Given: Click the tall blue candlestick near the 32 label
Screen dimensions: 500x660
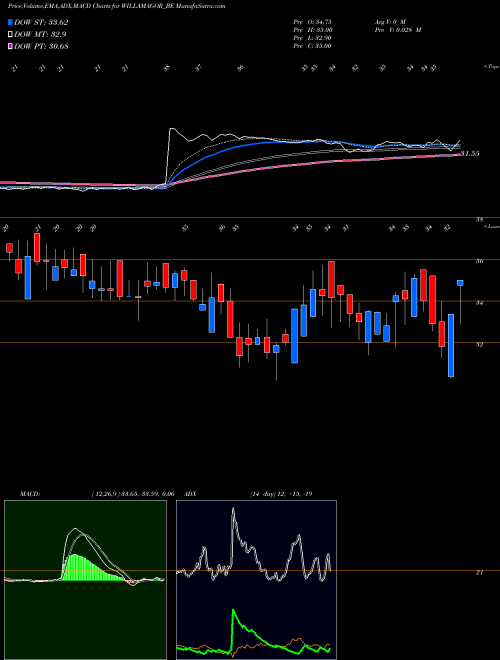Looking at the screenshot, I should coord(451,345).
